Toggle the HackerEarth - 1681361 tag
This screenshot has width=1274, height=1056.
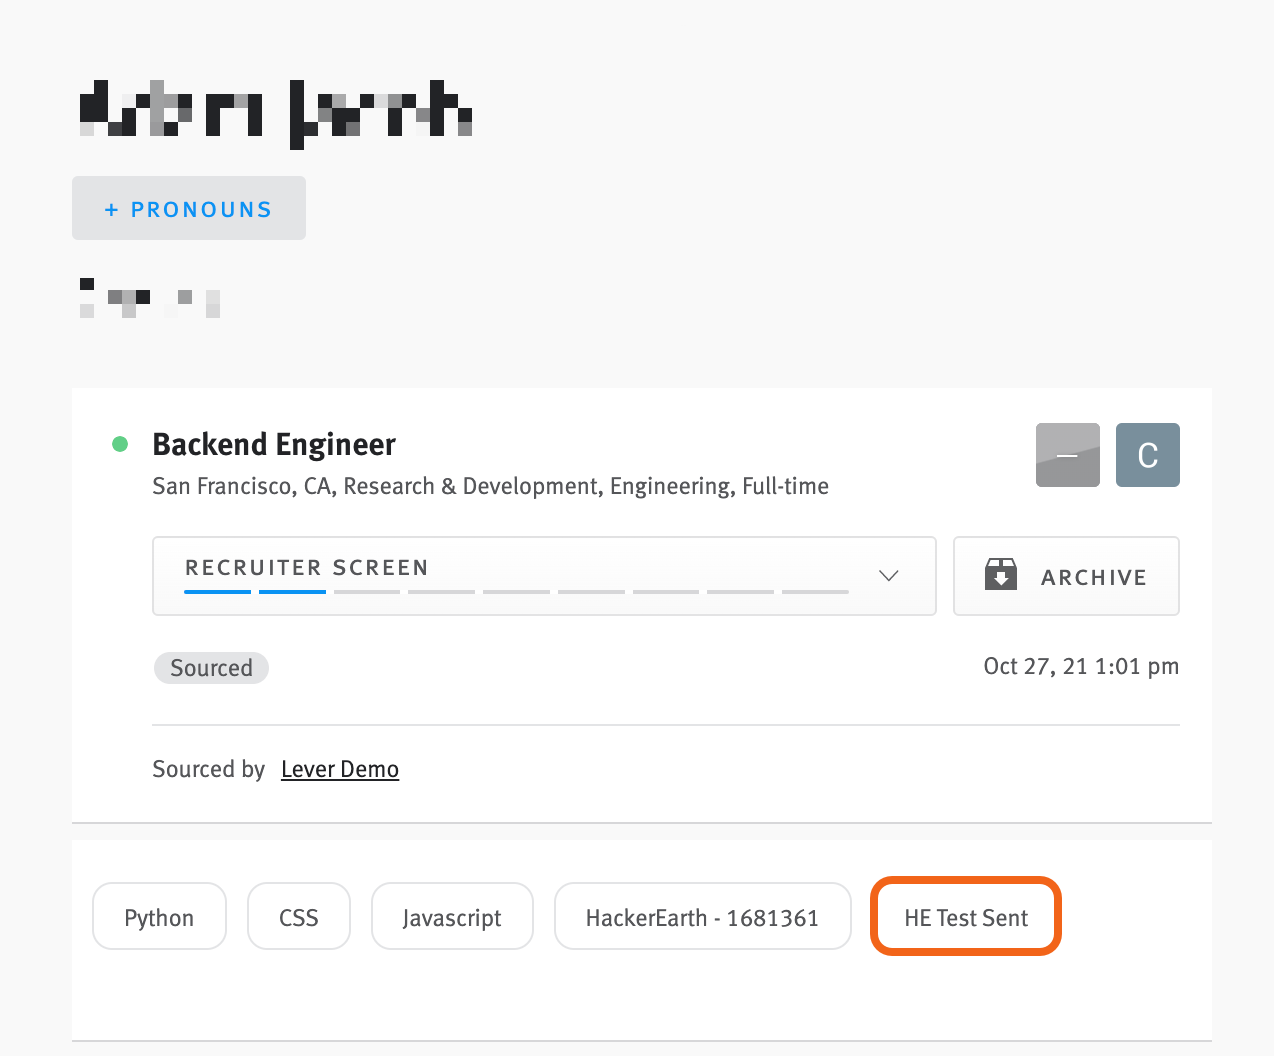(x=702, y=916)
